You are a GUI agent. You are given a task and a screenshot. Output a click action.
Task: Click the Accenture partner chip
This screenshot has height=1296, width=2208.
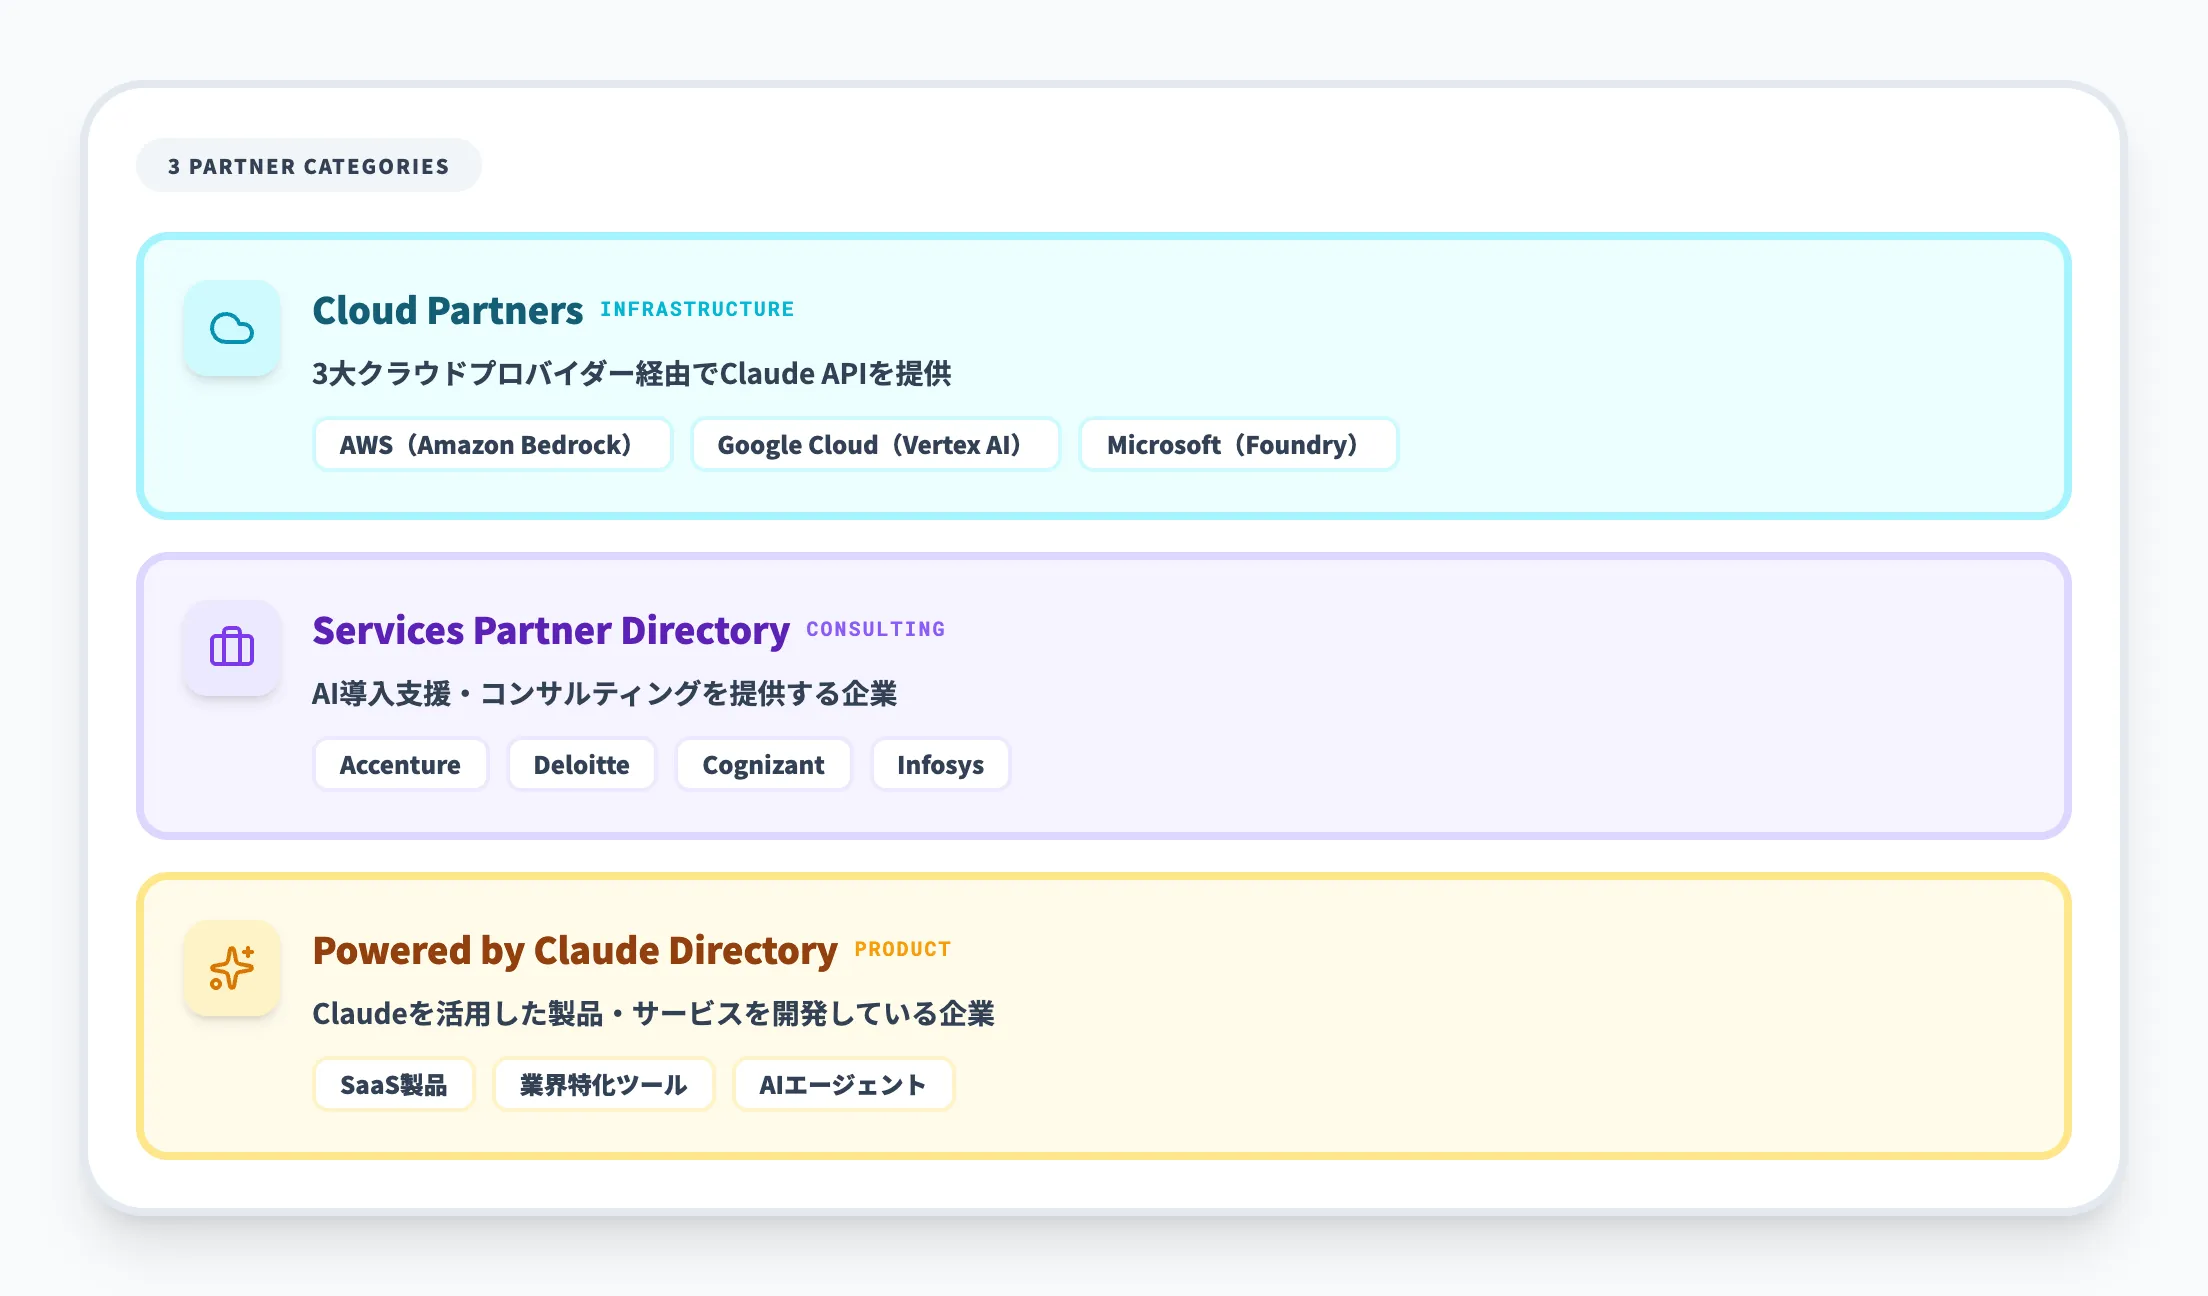(400, 765)
